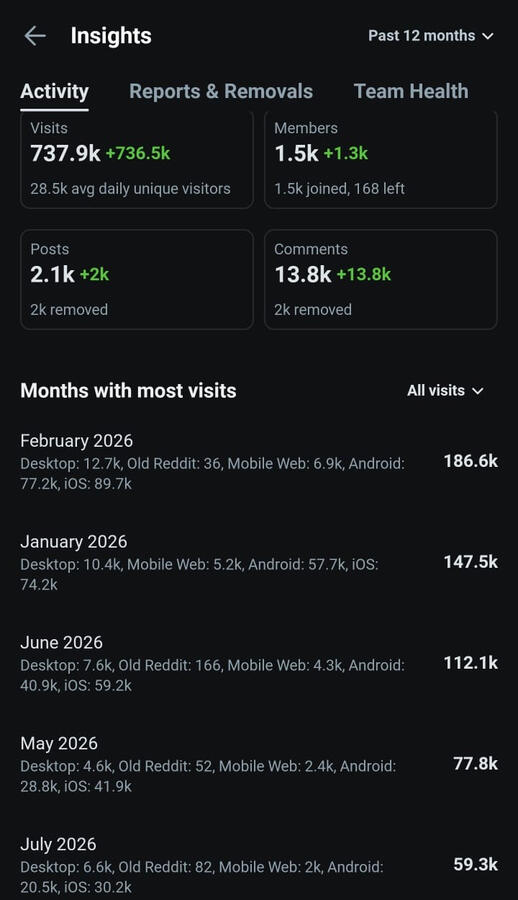Open the Team Health tab
Viewport: 518px width, 900px height.
[411, 91]
